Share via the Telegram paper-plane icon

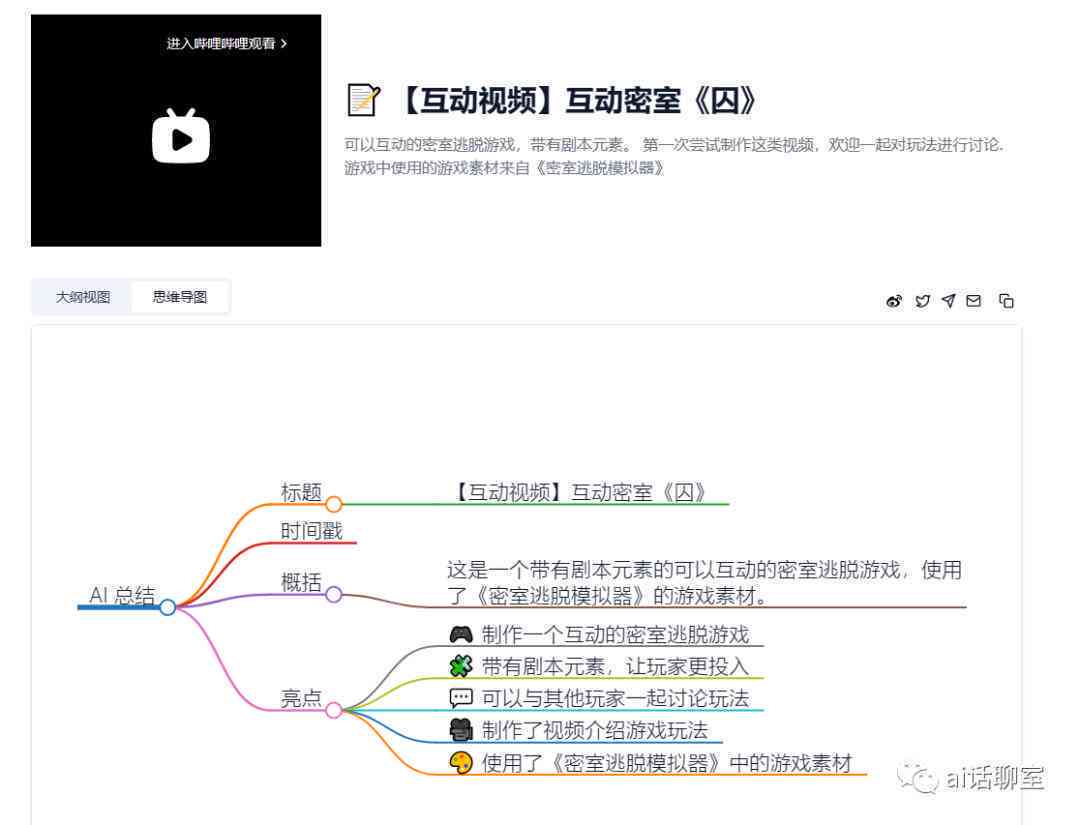948,301
